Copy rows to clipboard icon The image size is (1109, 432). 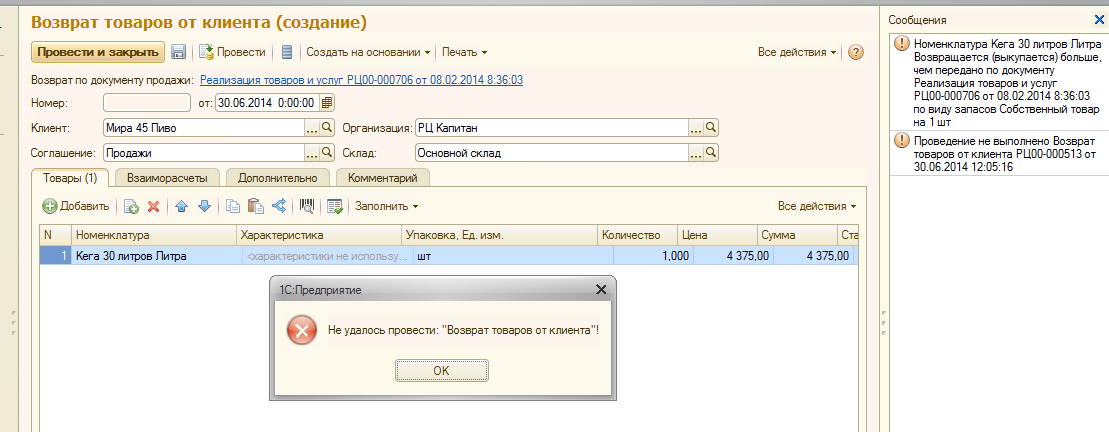coord(233,206)
